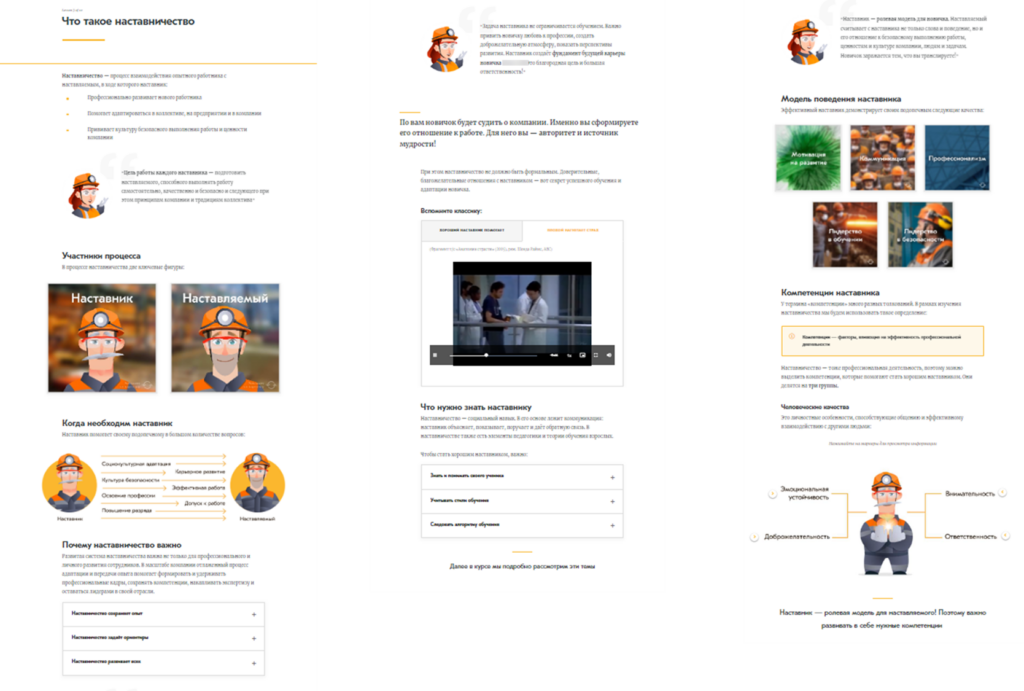1024x691 pixels.
Task: Click the flip icon on «Лидерство в безопасности» tile
Action: click(946, 261)
